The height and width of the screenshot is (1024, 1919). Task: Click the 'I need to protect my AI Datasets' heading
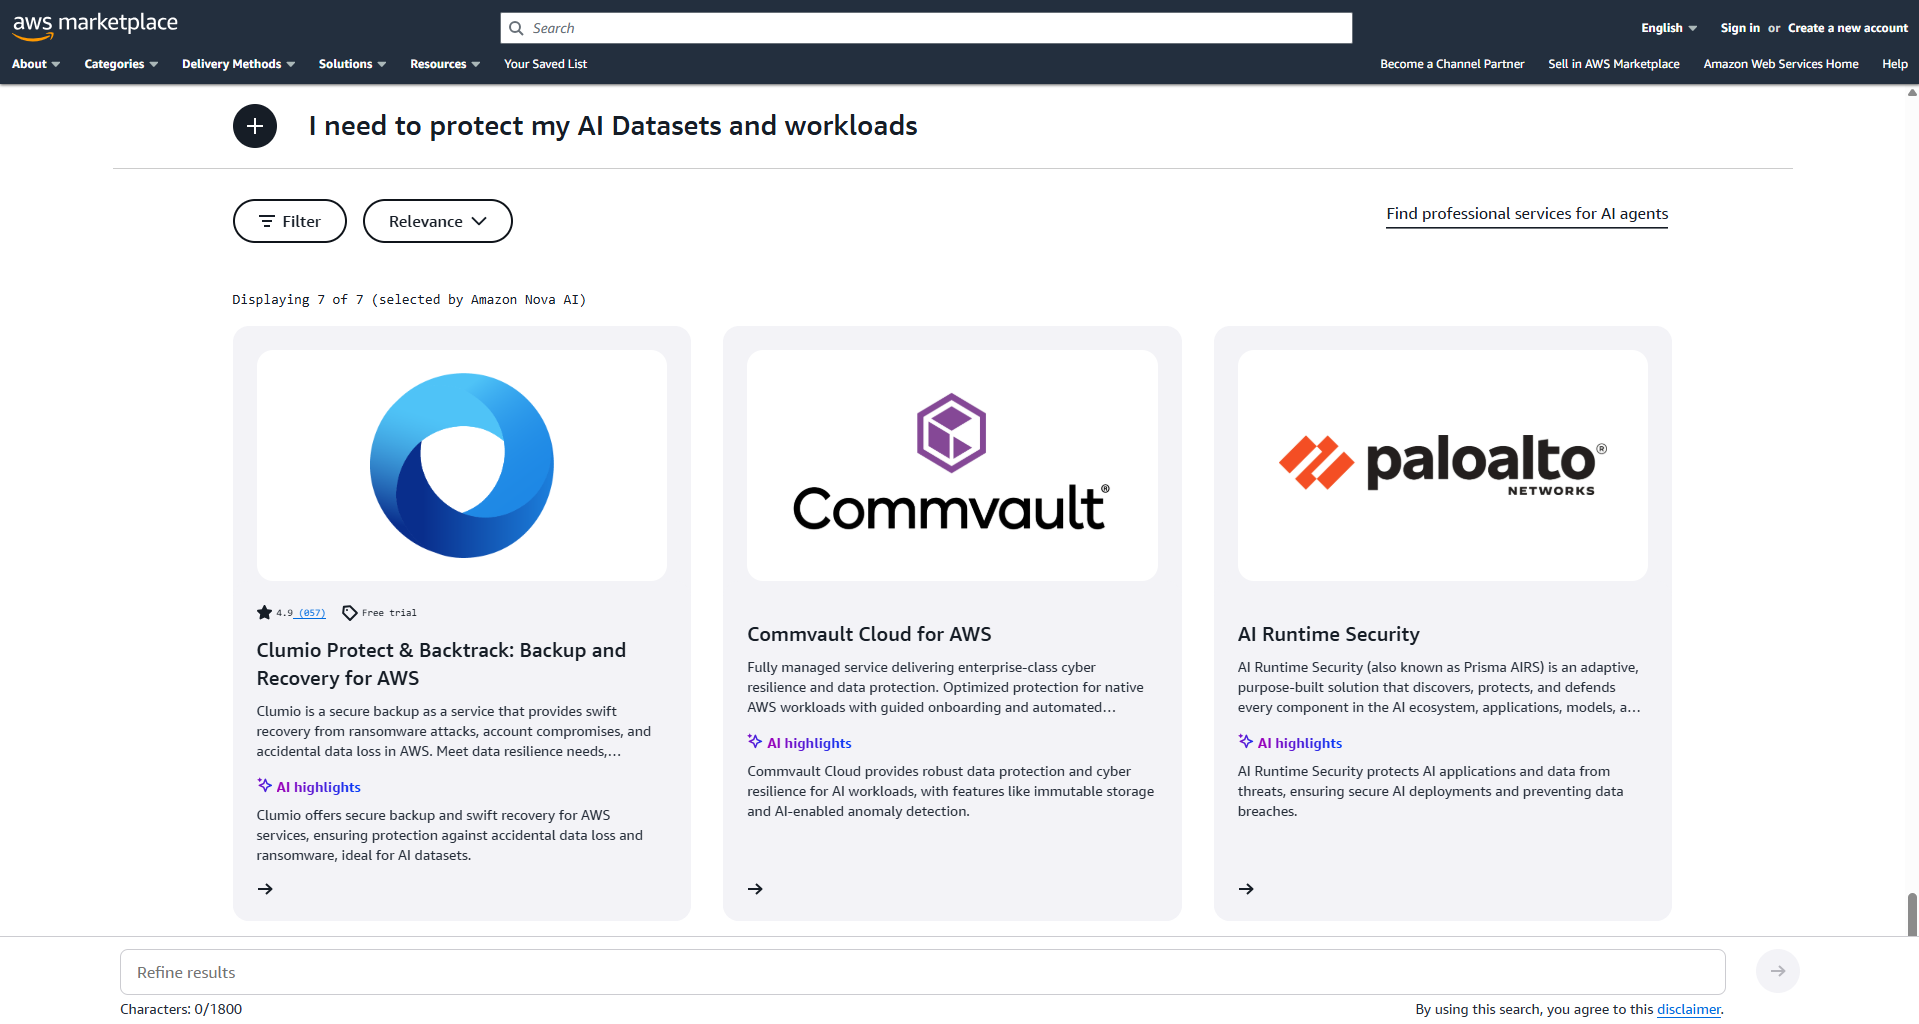613,126
